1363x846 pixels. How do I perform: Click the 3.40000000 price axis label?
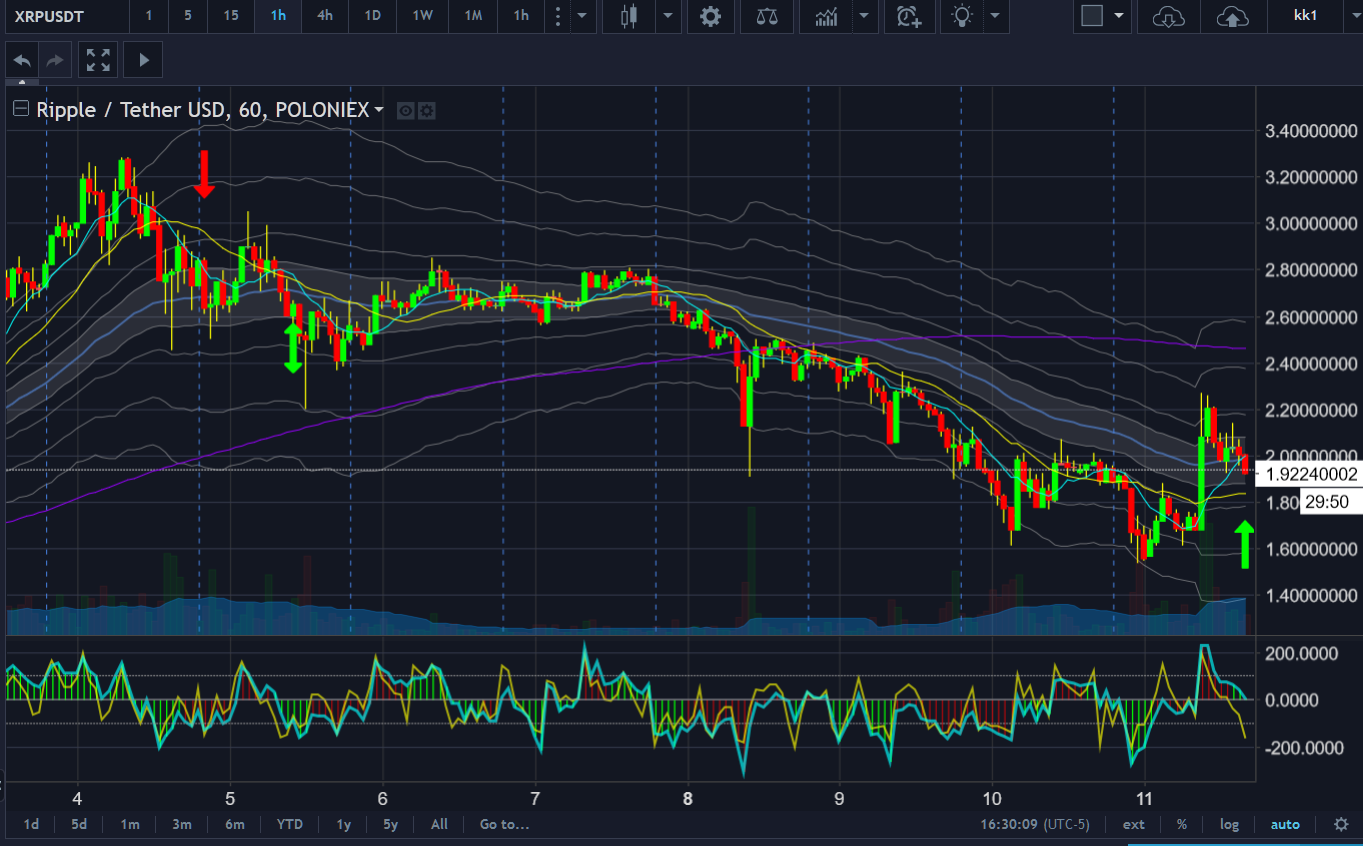[x=1310, y=131]
